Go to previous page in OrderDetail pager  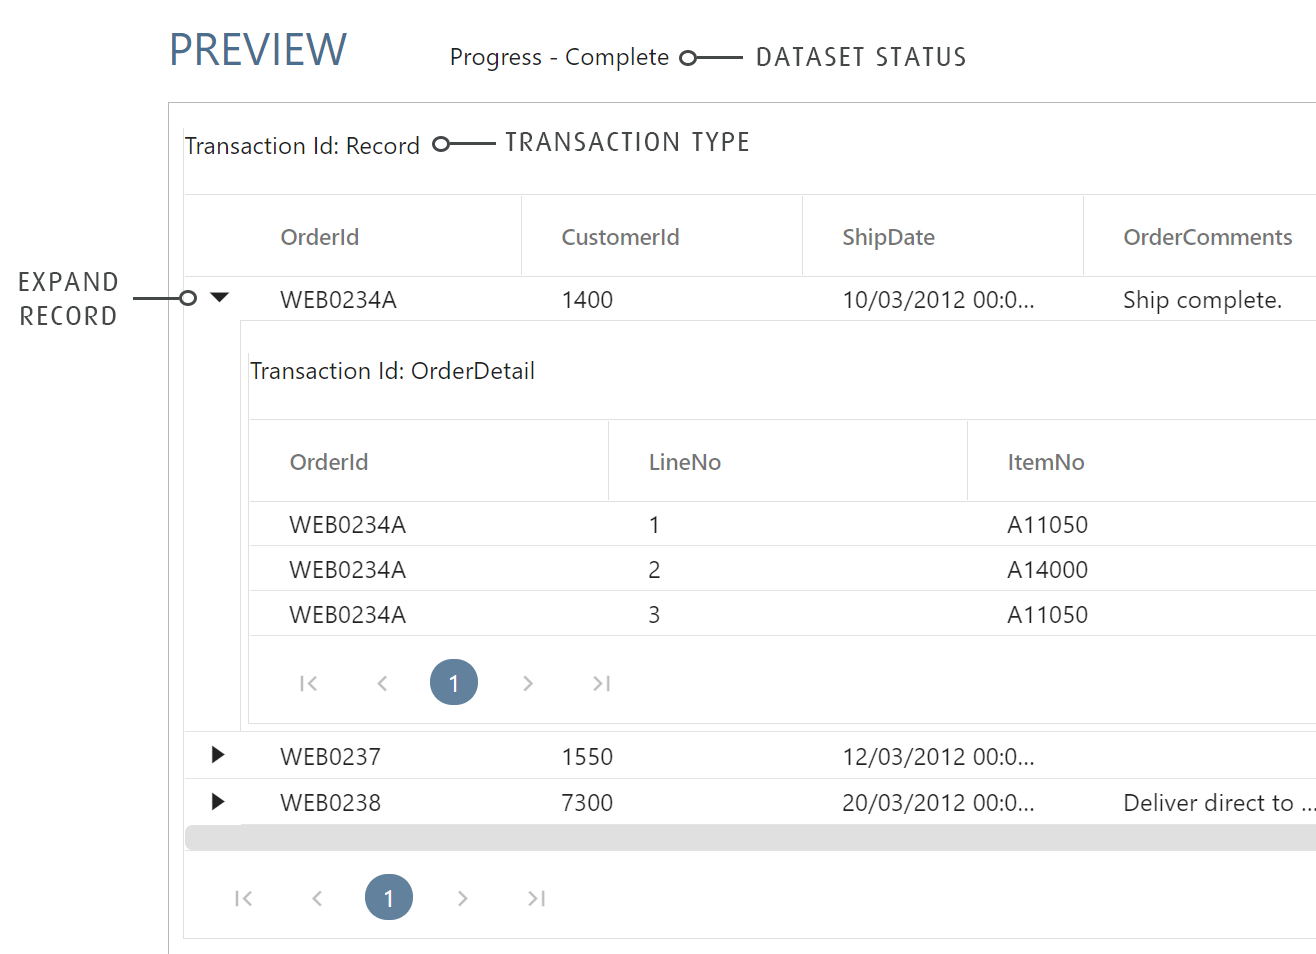[x=382, y=683]
